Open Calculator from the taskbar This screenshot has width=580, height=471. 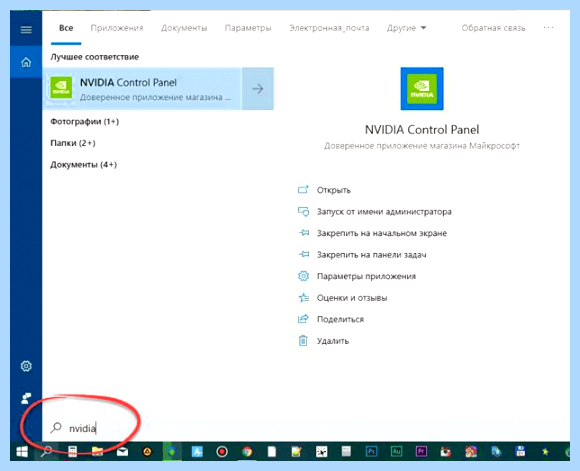pyautogui.click(x=72, y=451)
